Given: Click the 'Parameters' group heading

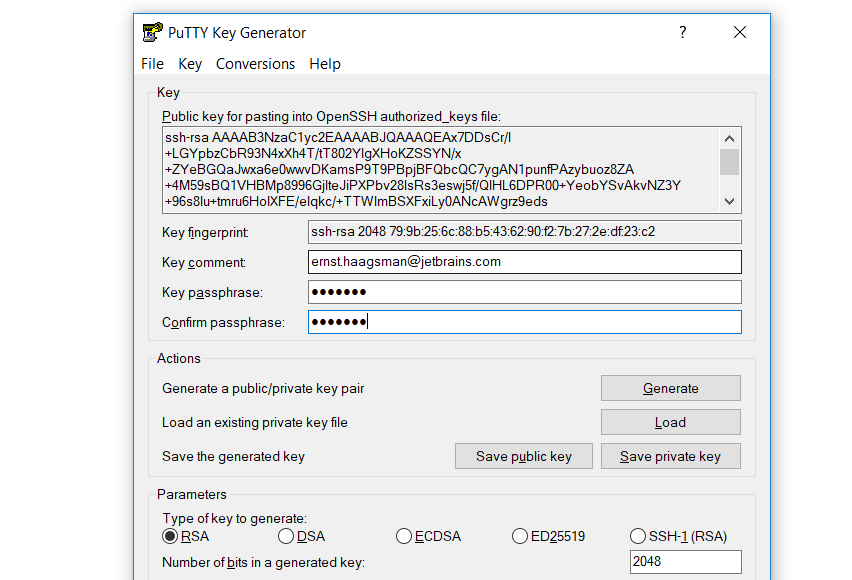Looking at the screenshot, I should pyautogui.click(x=192, y=494).
